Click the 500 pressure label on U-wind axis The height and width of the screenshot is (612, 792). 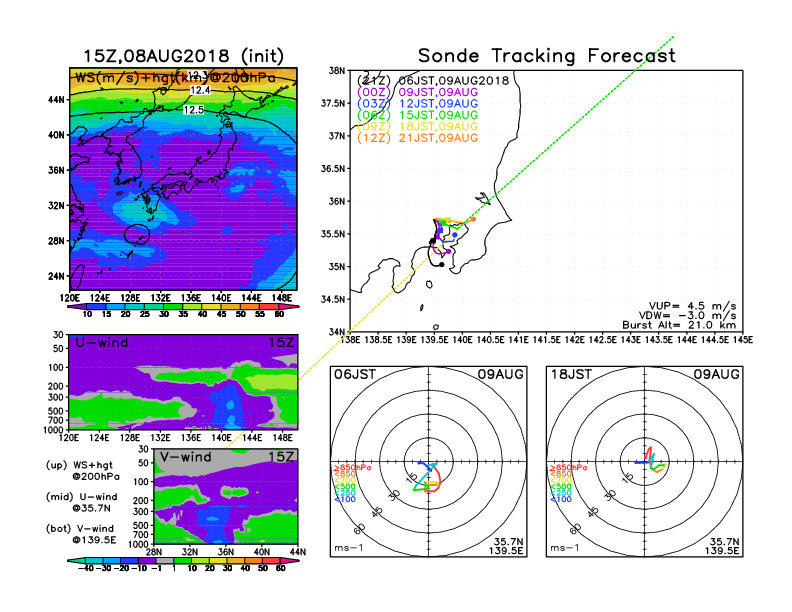(x=56, y=411)
